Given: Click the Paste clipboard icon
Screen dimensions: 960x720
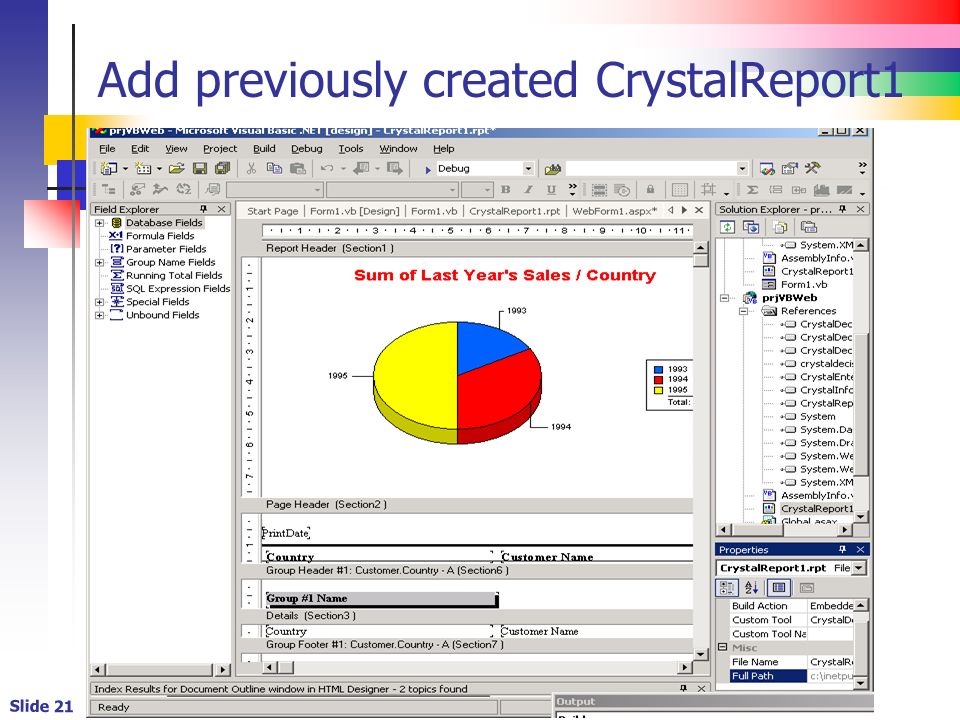Looking at the screenshot, I should pyautogui.click(x=298, y=168).
